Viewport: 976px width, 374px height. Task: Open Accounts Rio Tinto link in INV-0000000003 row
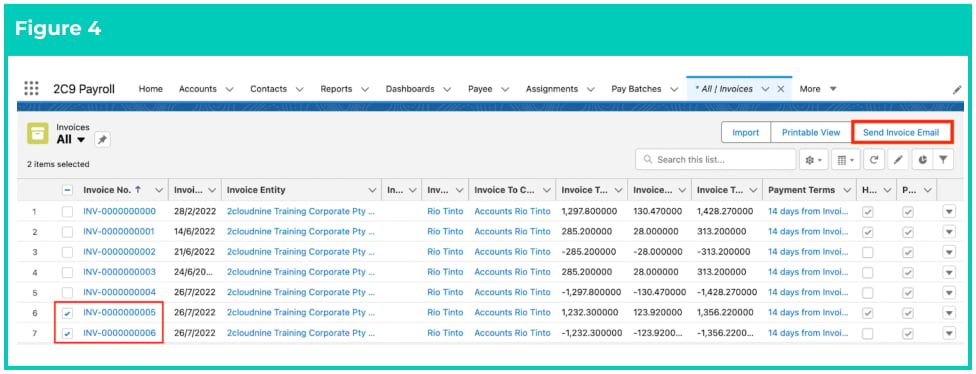click(512, 273)
